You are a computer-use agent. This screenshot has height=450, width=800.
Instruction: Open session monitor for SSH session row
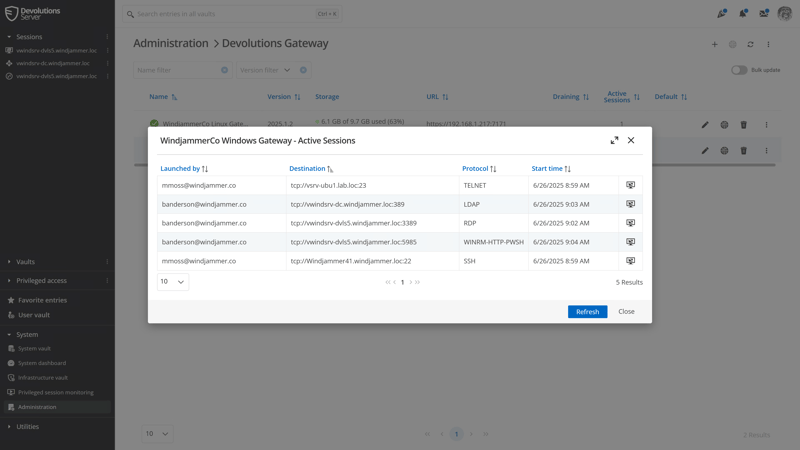click(x=631, y=261)
